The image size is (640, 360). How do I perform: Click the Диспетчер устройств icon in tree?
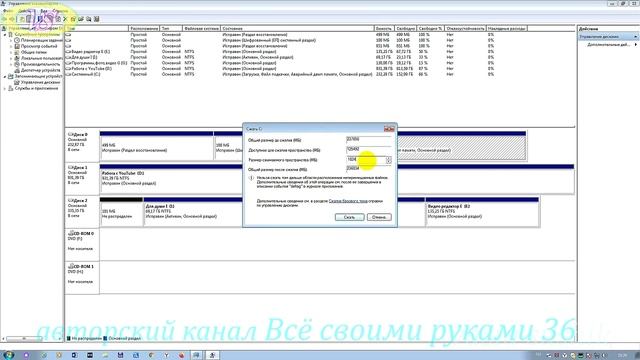(x=17, y=70)
